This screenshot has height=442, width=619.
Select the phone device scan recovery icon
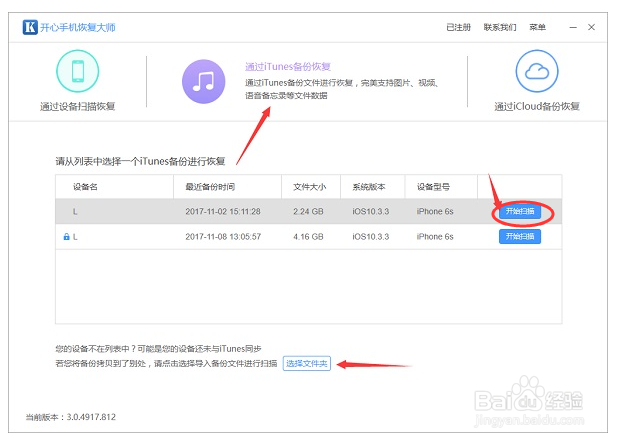[78, 71]
